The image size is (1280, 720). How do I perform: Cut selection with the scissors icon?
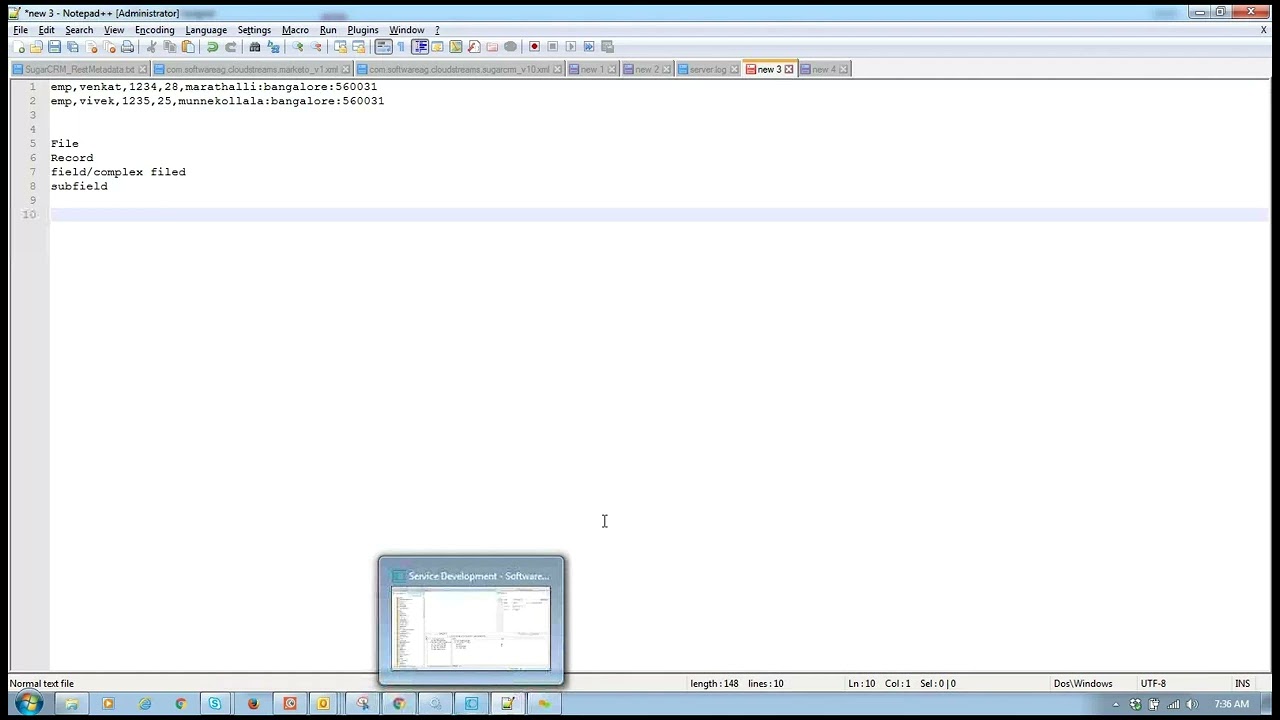(x=152, y=47)
